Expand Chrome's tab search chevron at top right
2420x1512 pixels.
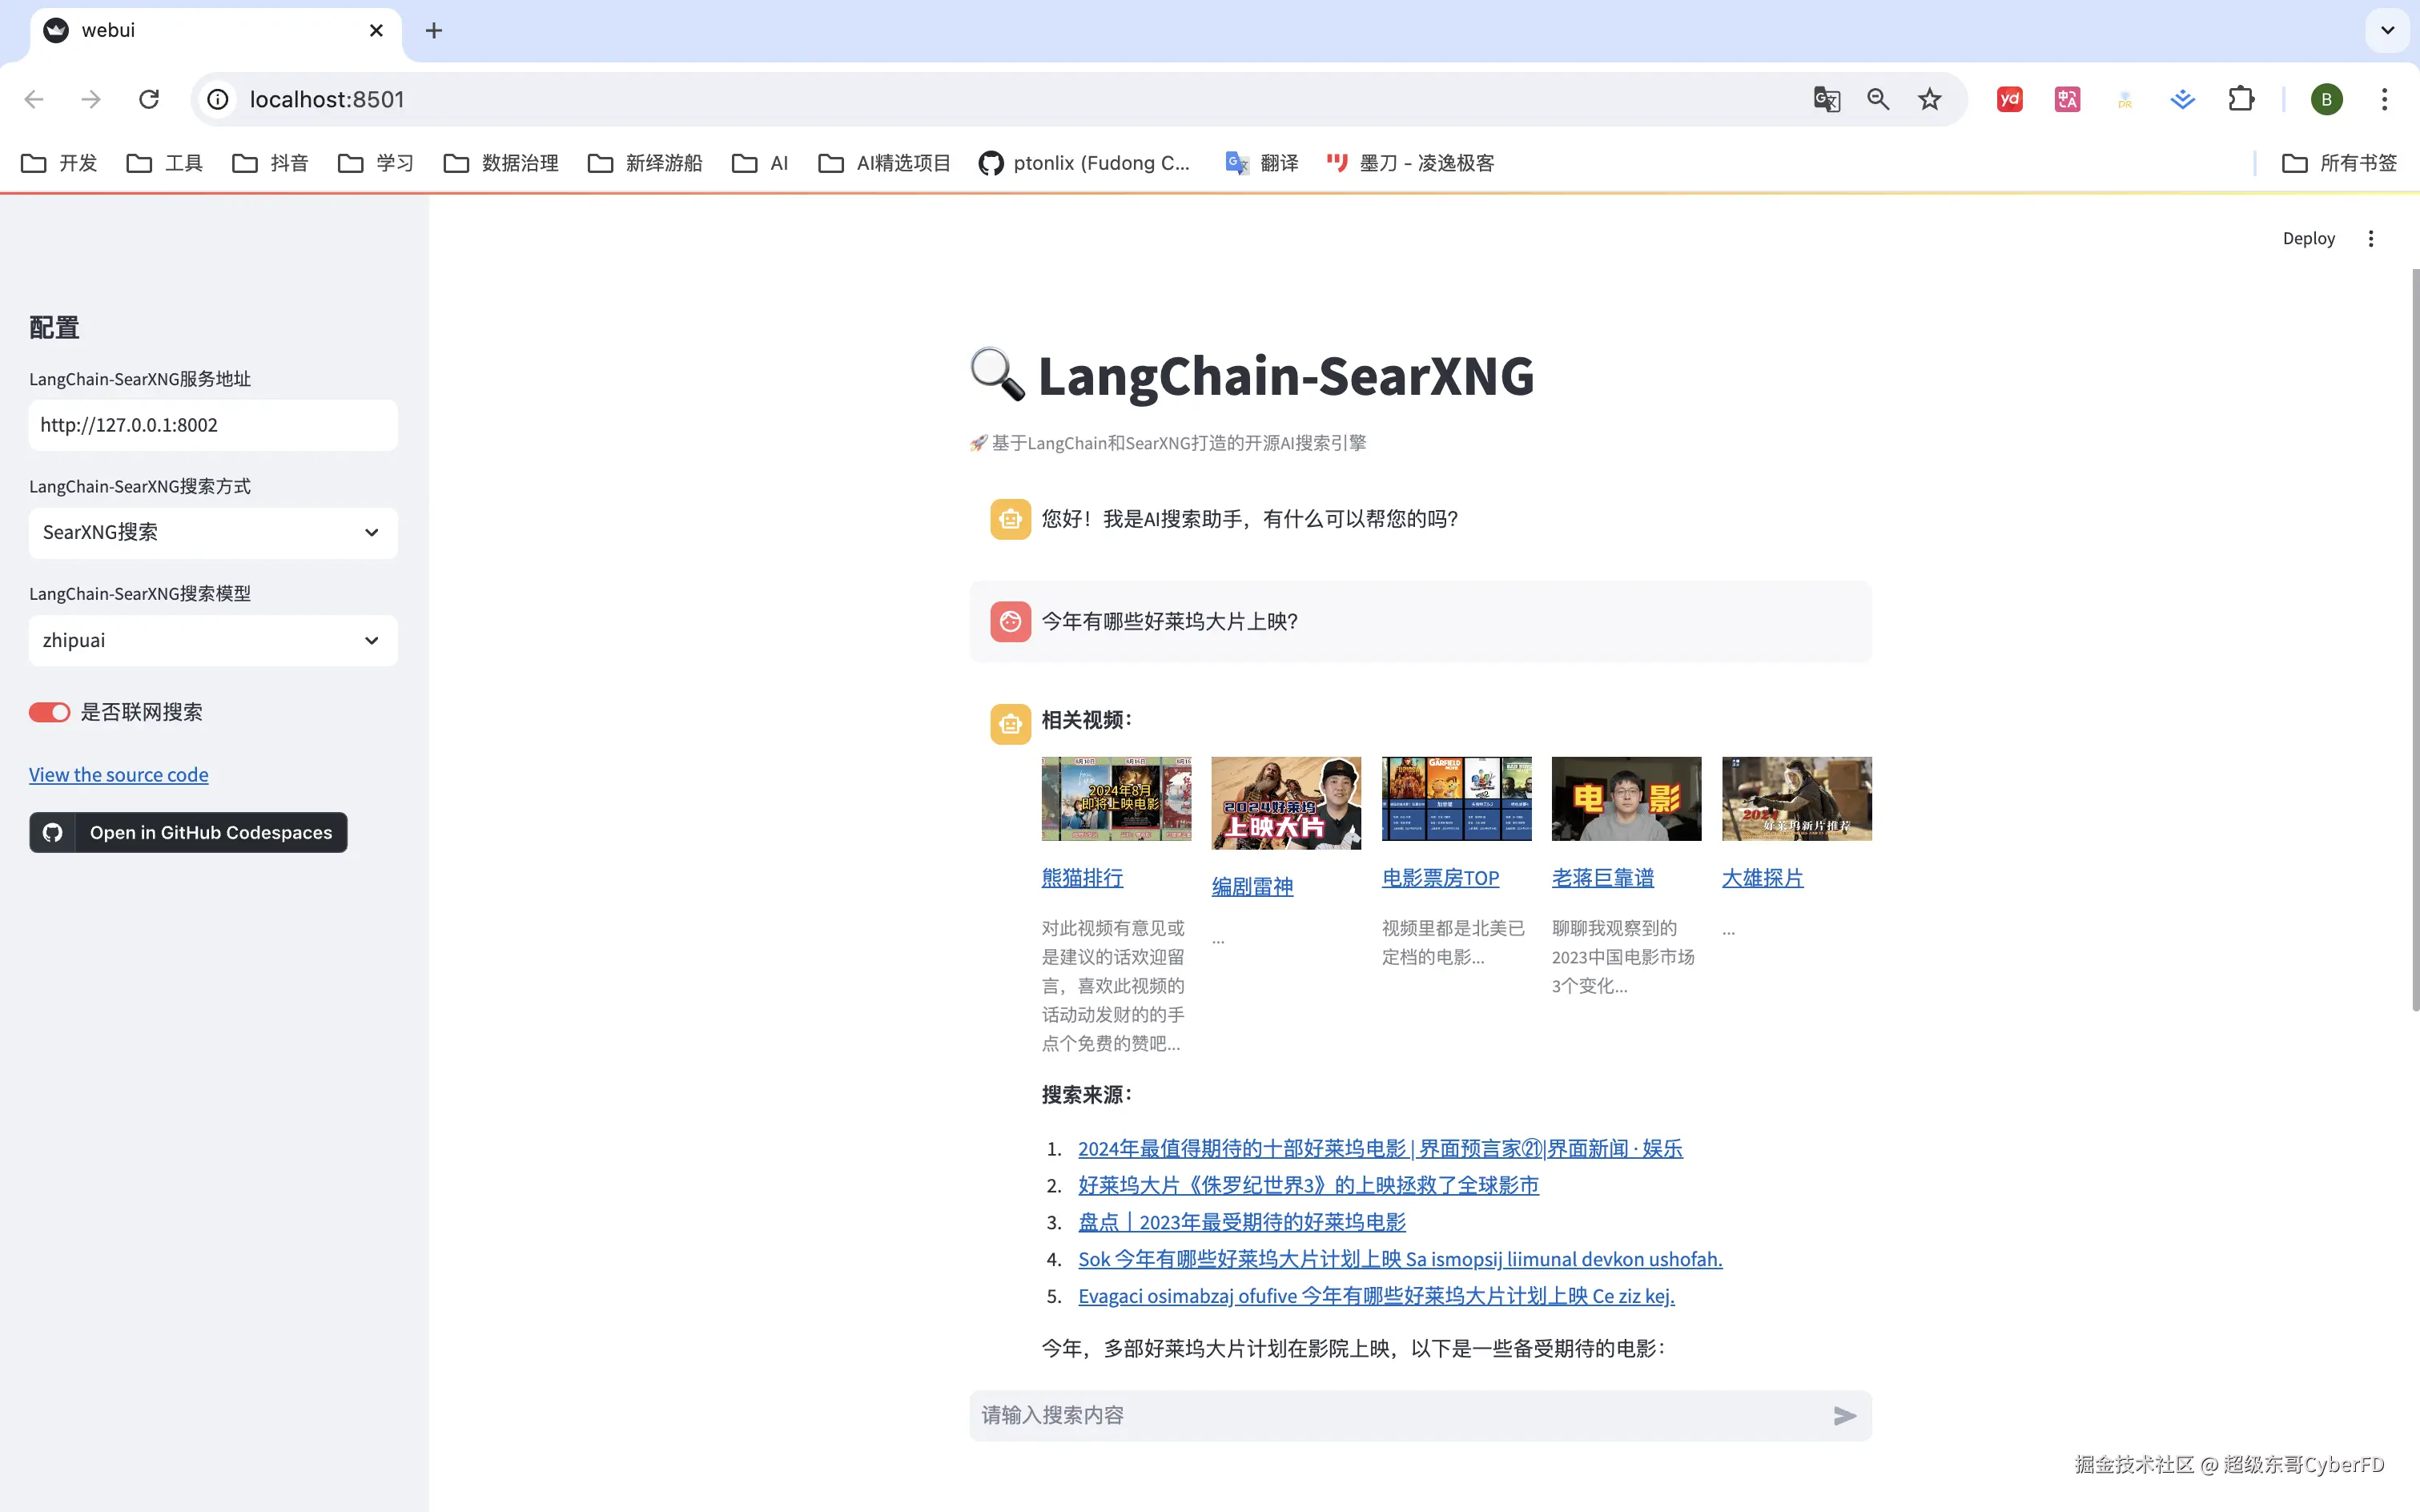[x=2387, y=31]
